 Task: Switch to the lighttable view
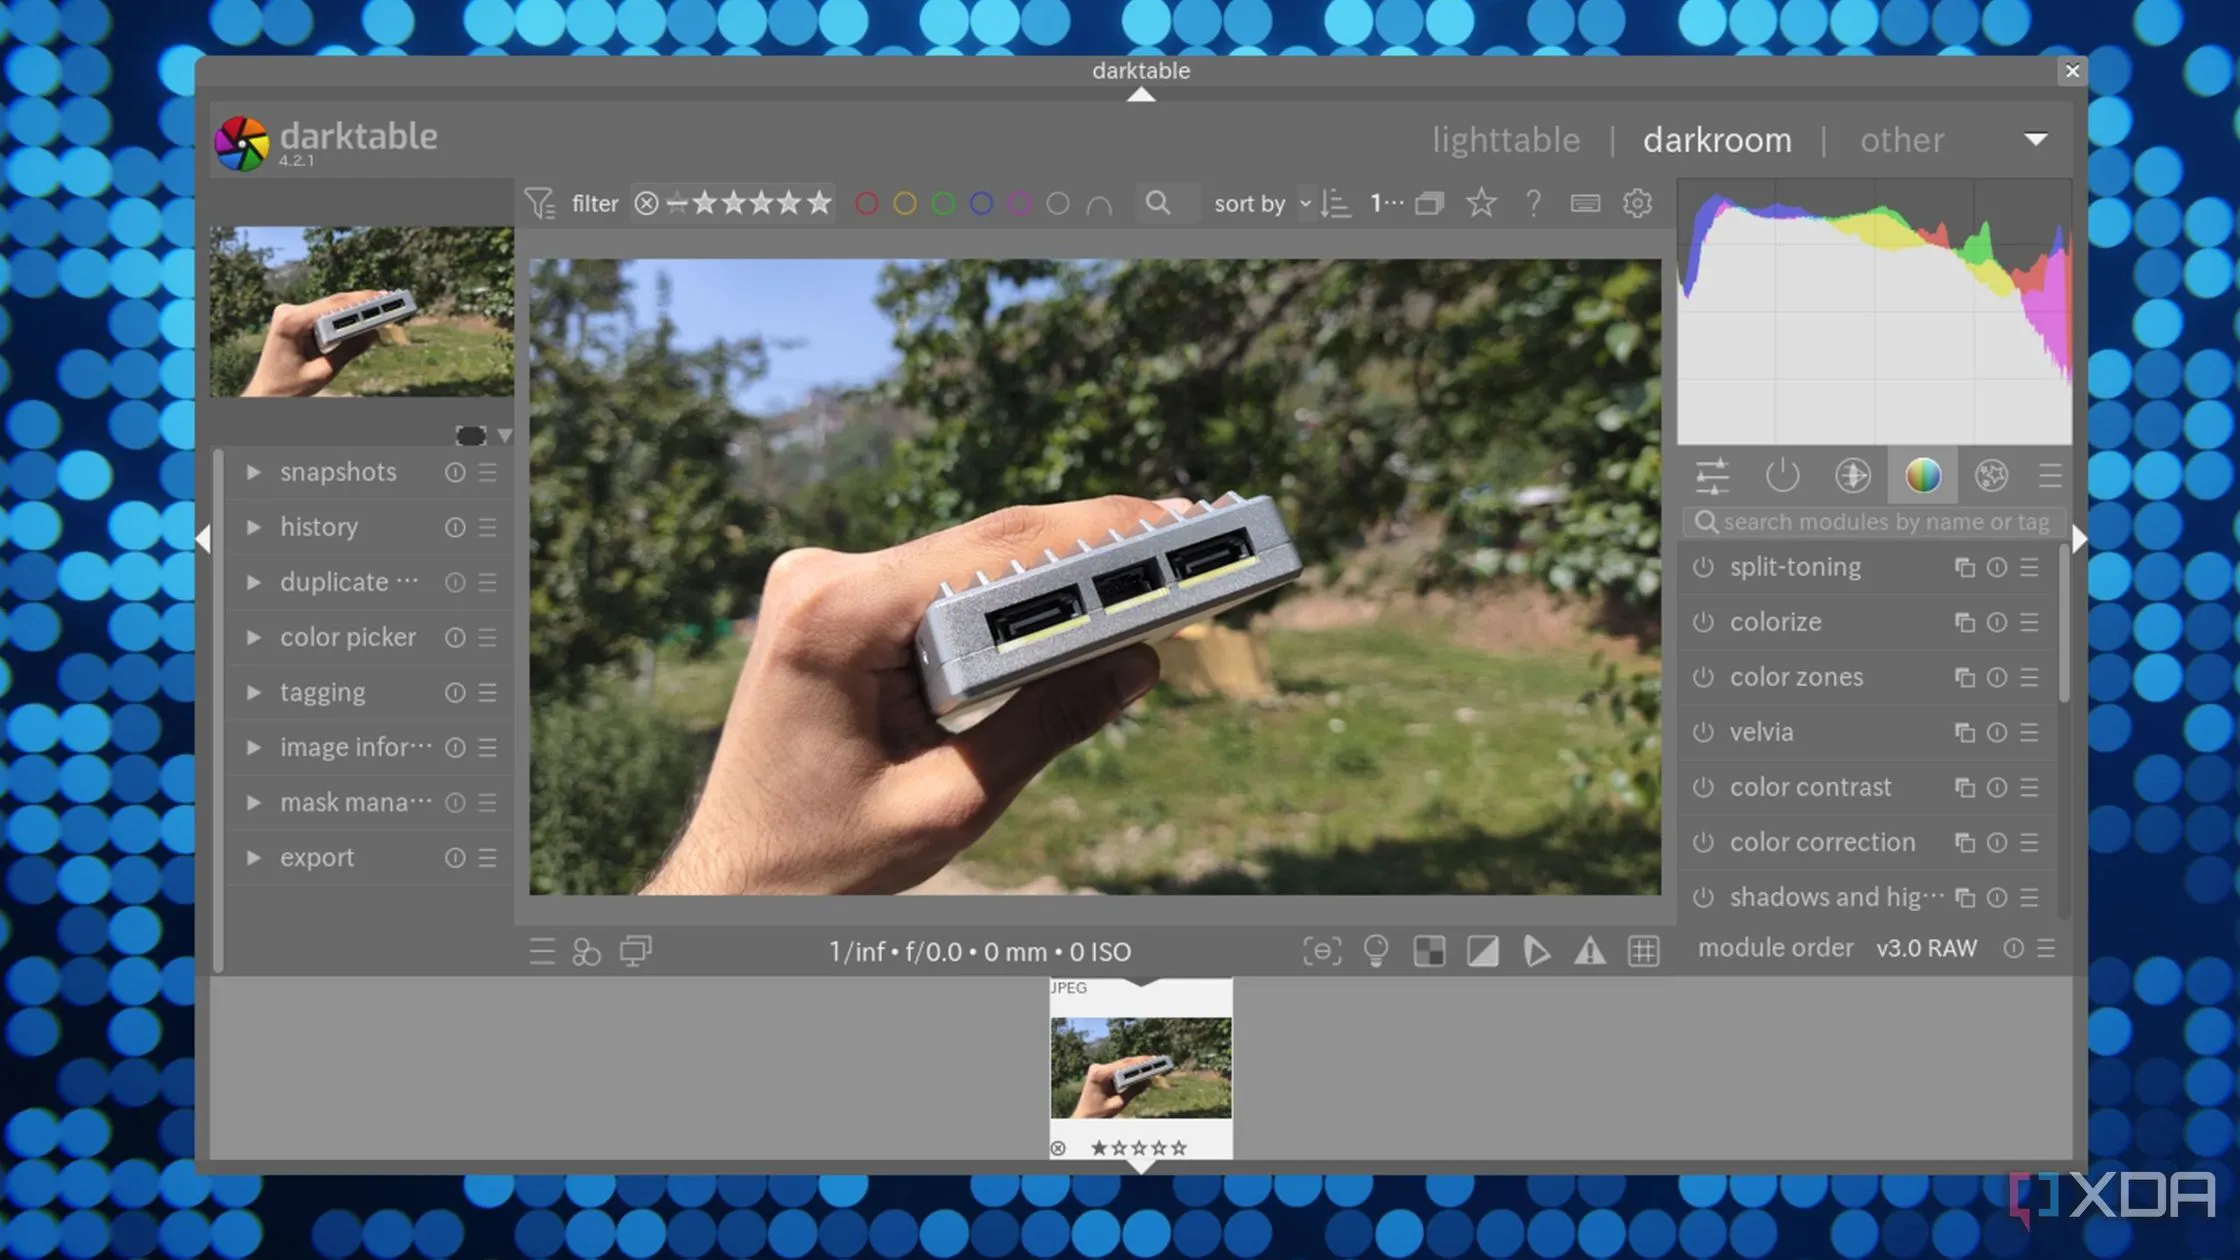(x=1505, y=140)
